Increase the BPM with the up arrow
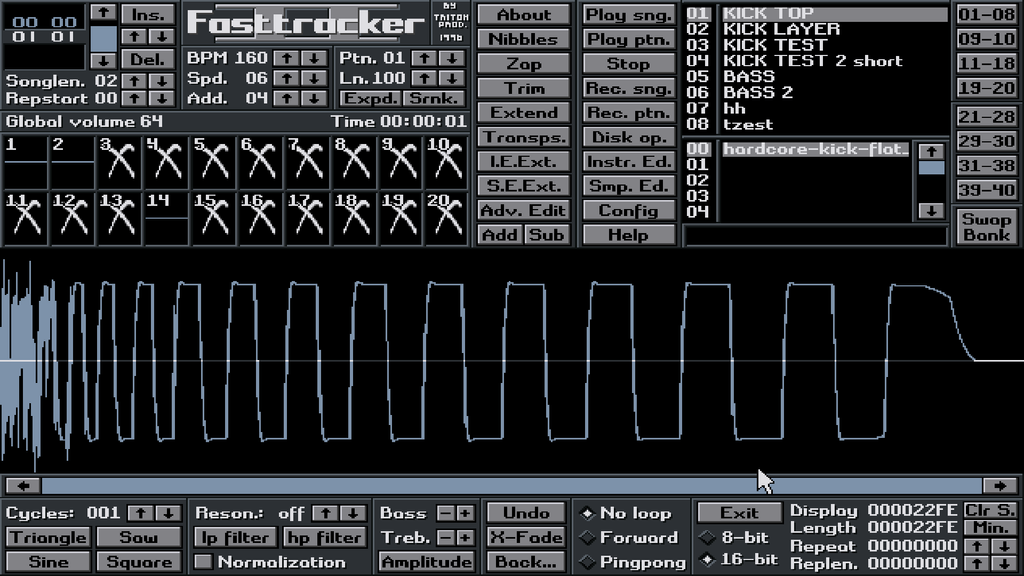Viewport: 1024px width, 576px height. [285, 58]
